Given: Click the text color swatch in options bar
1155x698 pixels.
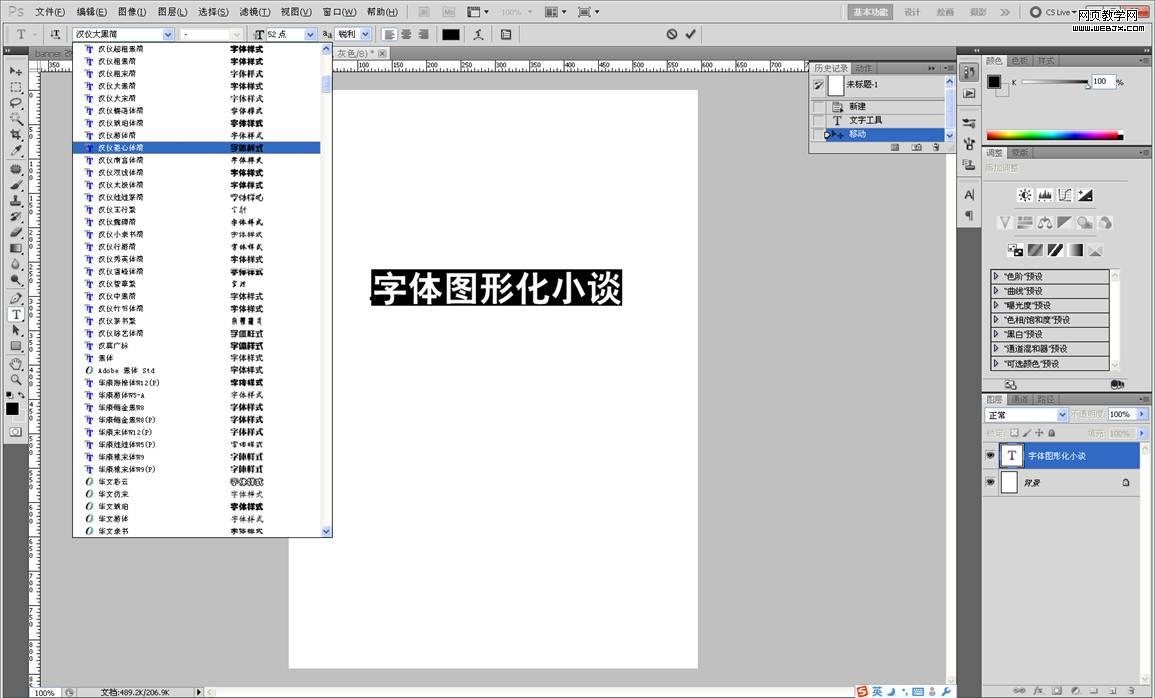Looking at the screenshot, I should pyautogui.click(x=451, y=34).
